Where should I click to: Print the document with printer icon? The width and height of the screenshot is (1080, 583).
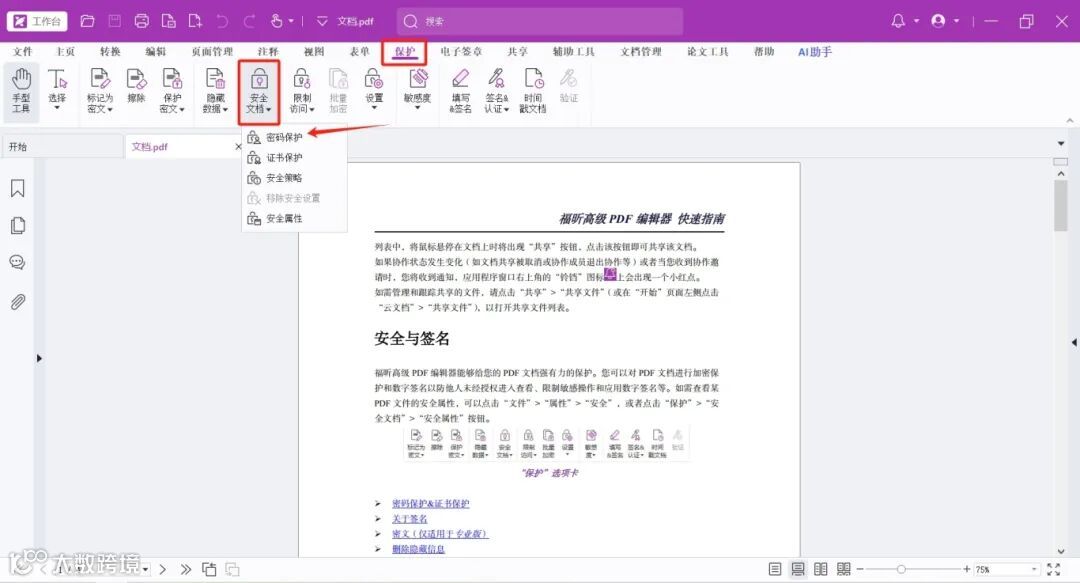(x=142, y=21)
